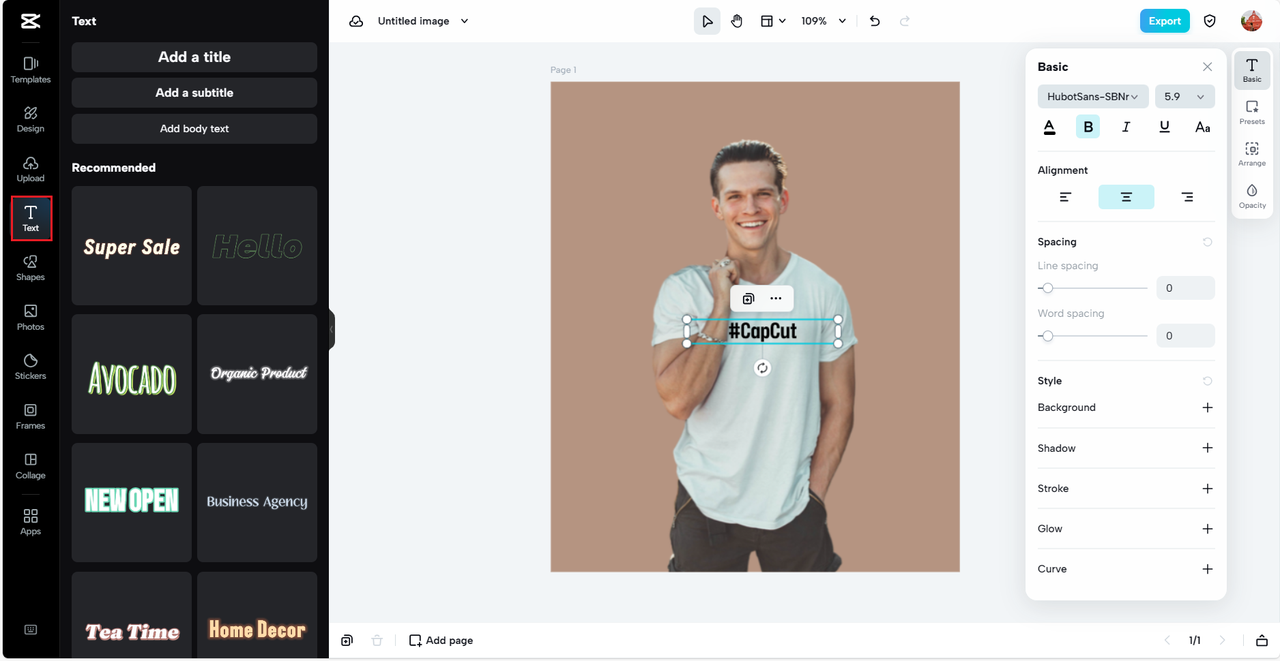Click the Line spacing value field
The image size is (1280, 661).
pos(1185,288)
